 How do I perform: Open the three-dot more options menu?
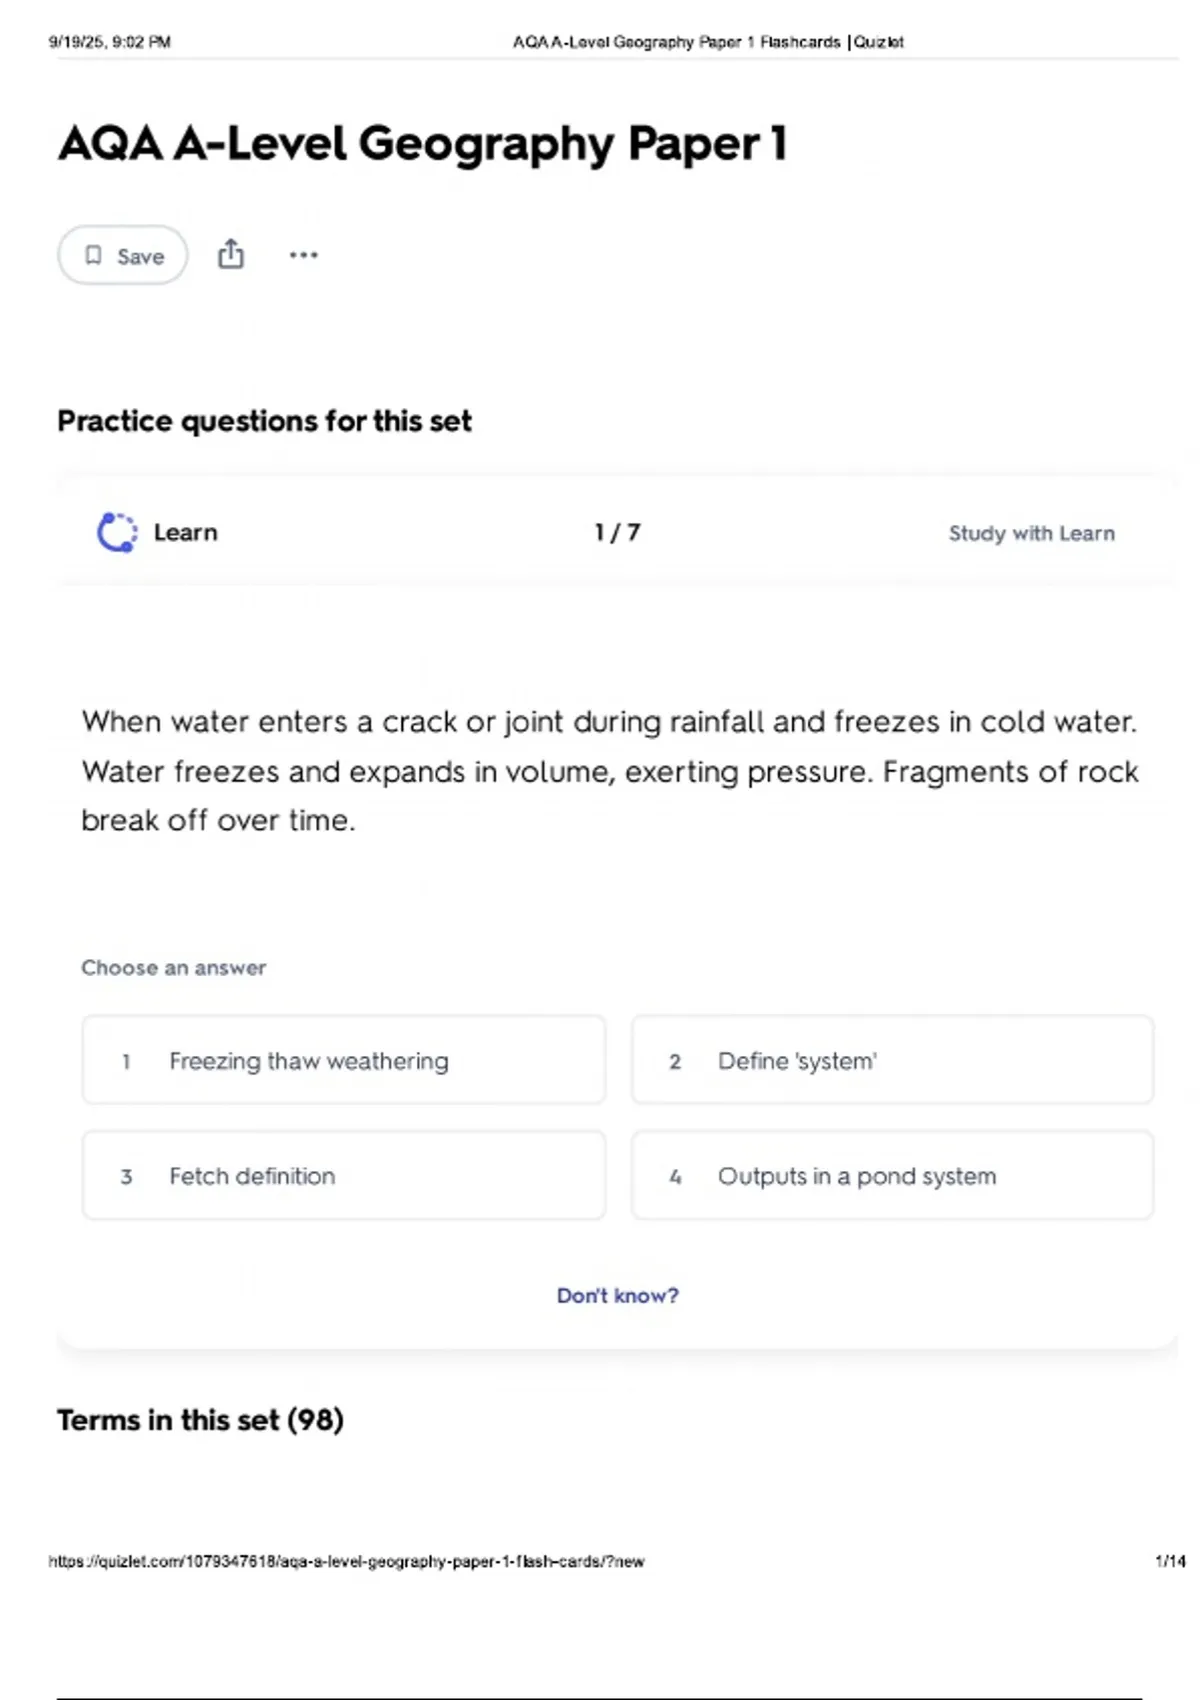click(x=303, y=255)
